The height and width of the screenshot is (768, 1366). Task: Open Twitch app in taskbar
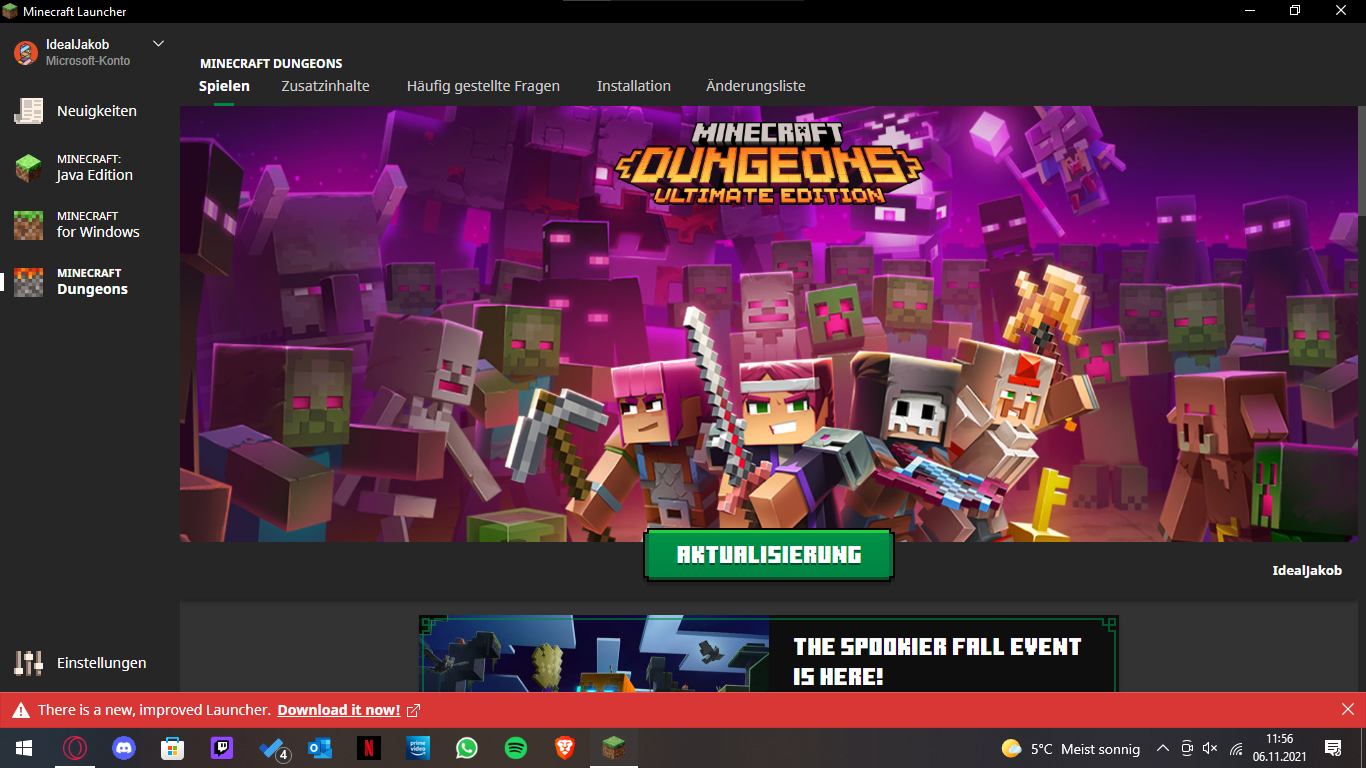click(x=222, y=748)
